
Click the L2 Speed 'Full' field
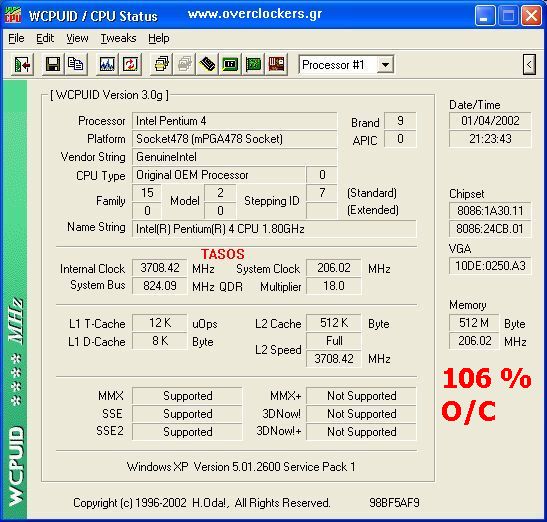[334, 341]
